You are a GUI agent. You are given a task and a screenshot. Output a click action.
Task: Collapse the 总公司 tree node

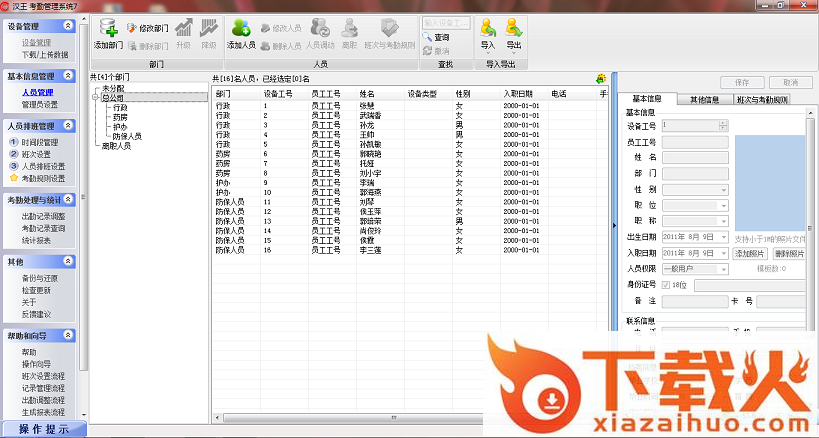96,98
